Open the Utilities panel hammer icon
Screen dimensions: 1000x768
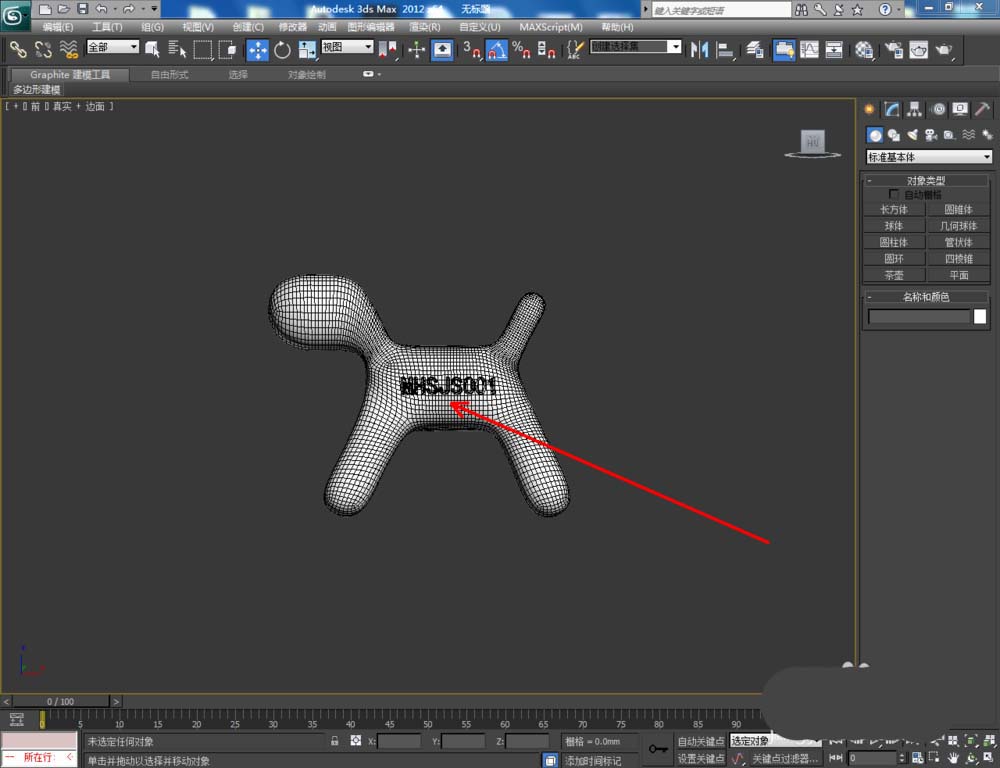[983, 110]
